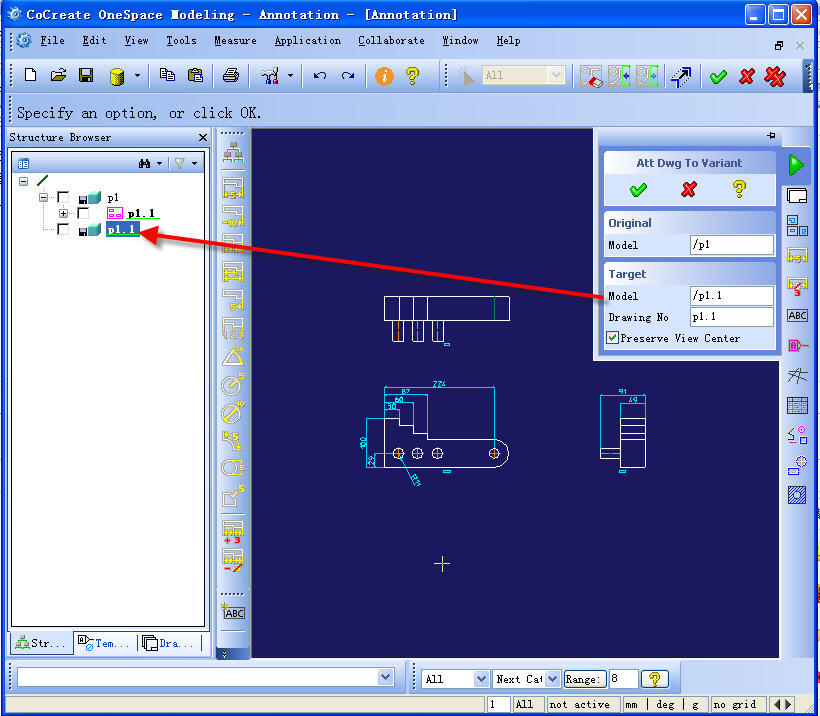Image resolution: width=820 pixels, height=716 pixels.
Task: Confirm Att Dwg To Variant with green check
Action: [638, 189]
